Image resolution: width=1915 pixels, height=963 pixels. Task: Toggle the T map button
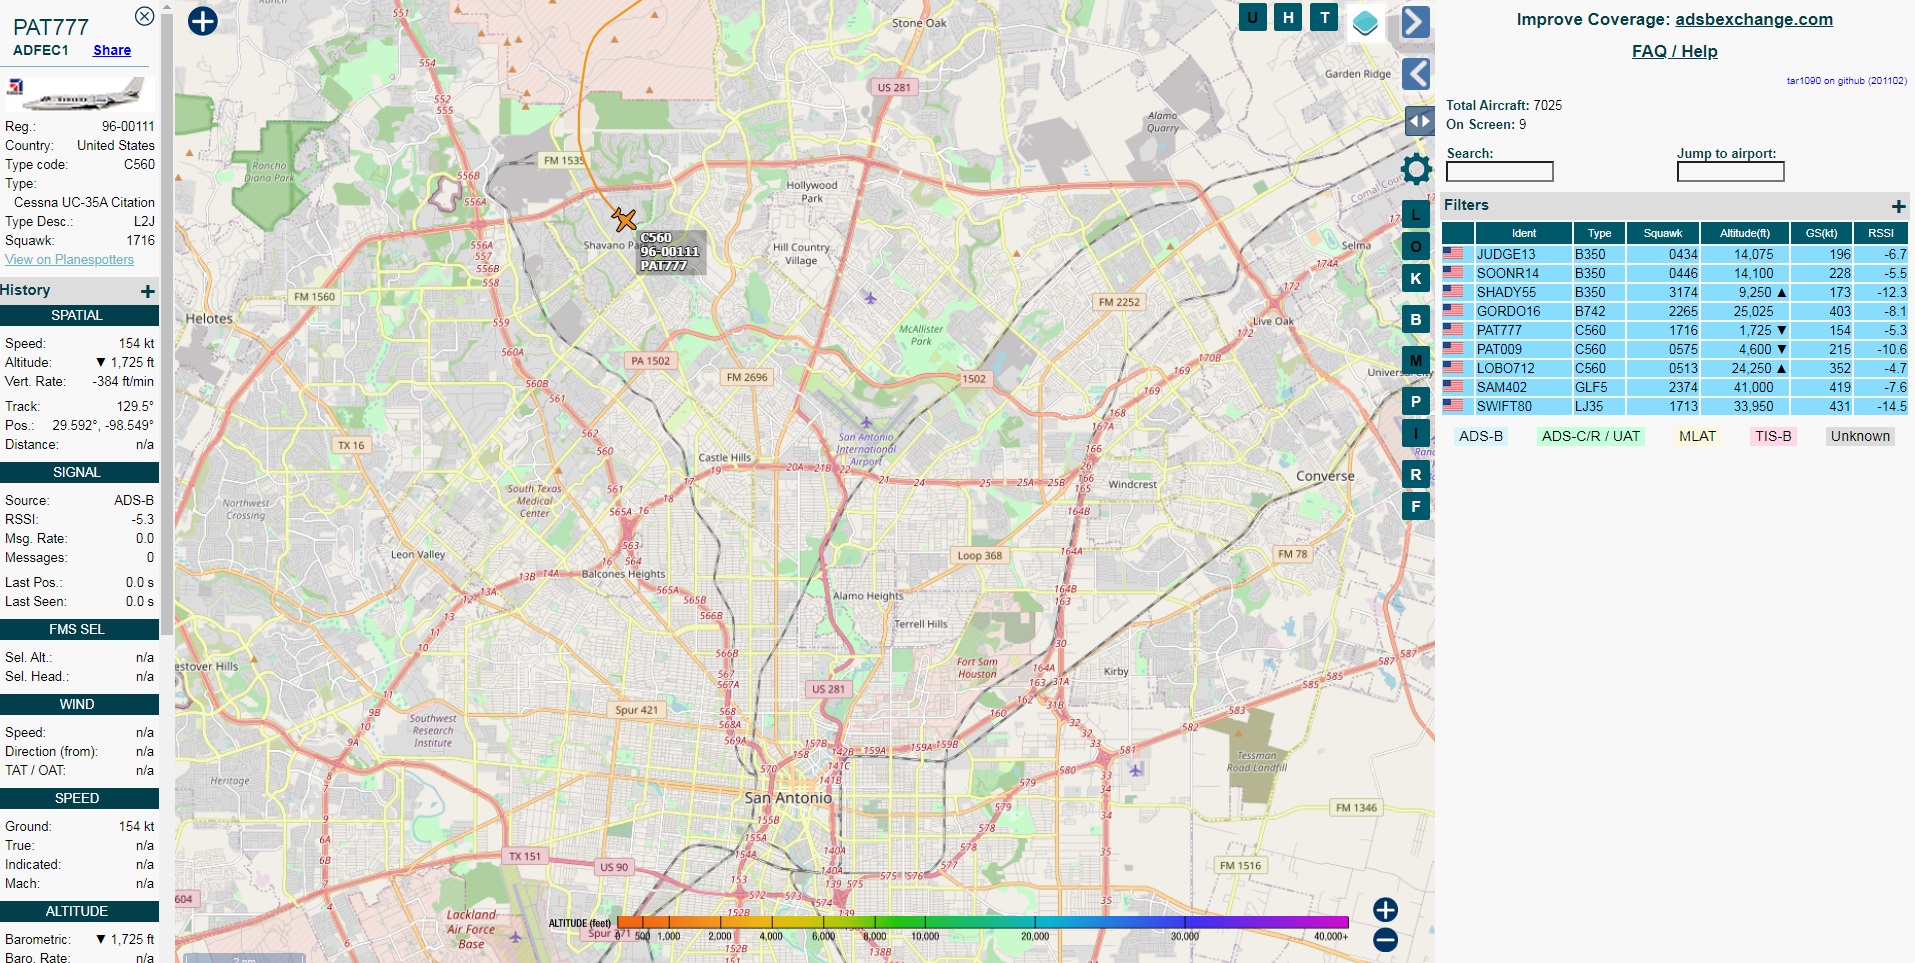[1324, 17]
